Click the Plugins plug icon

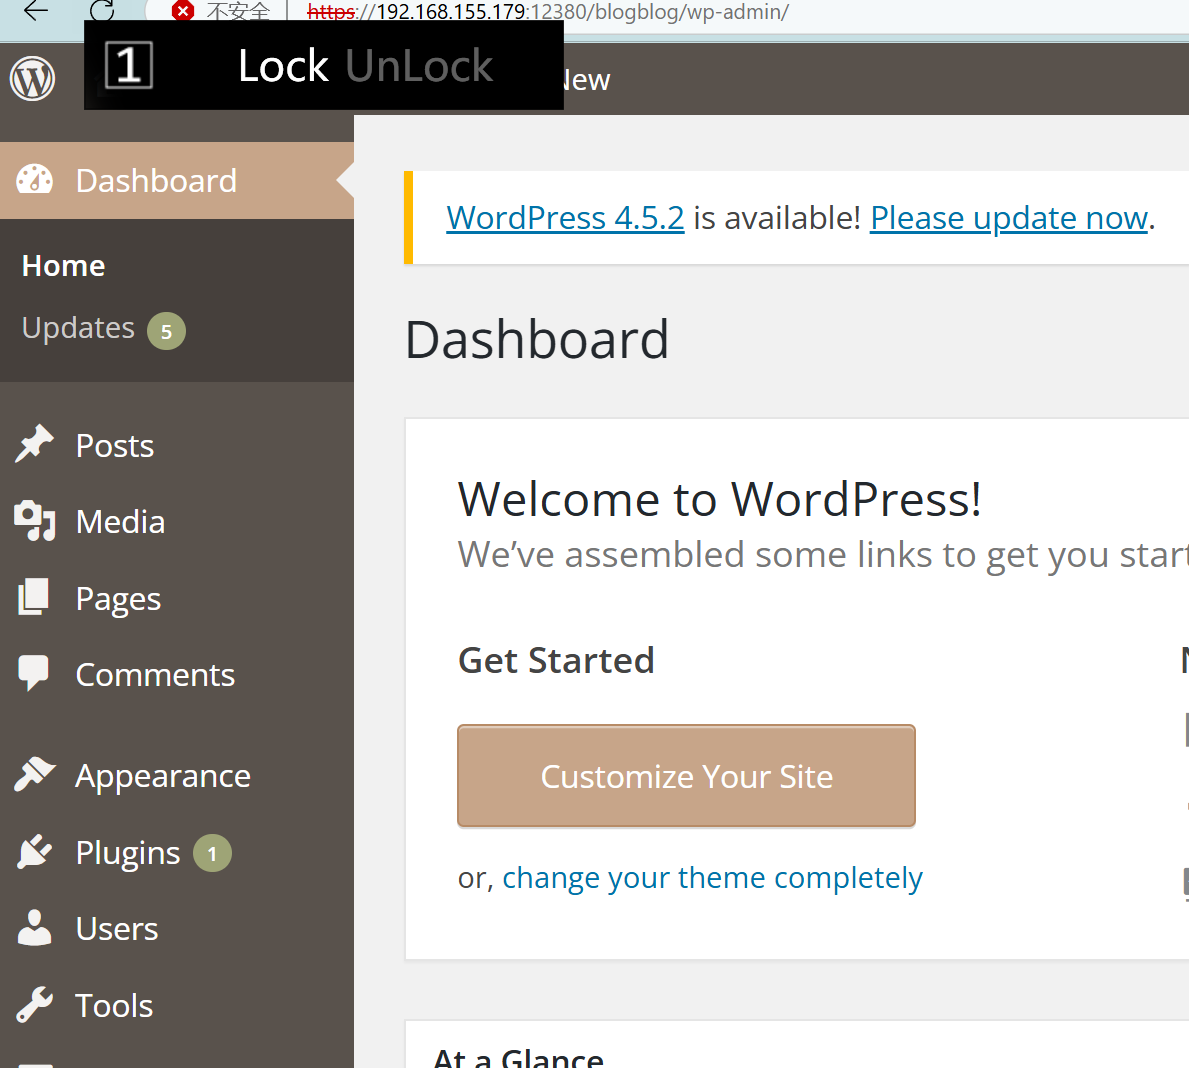pyautogui.click(x=34, y=852)
